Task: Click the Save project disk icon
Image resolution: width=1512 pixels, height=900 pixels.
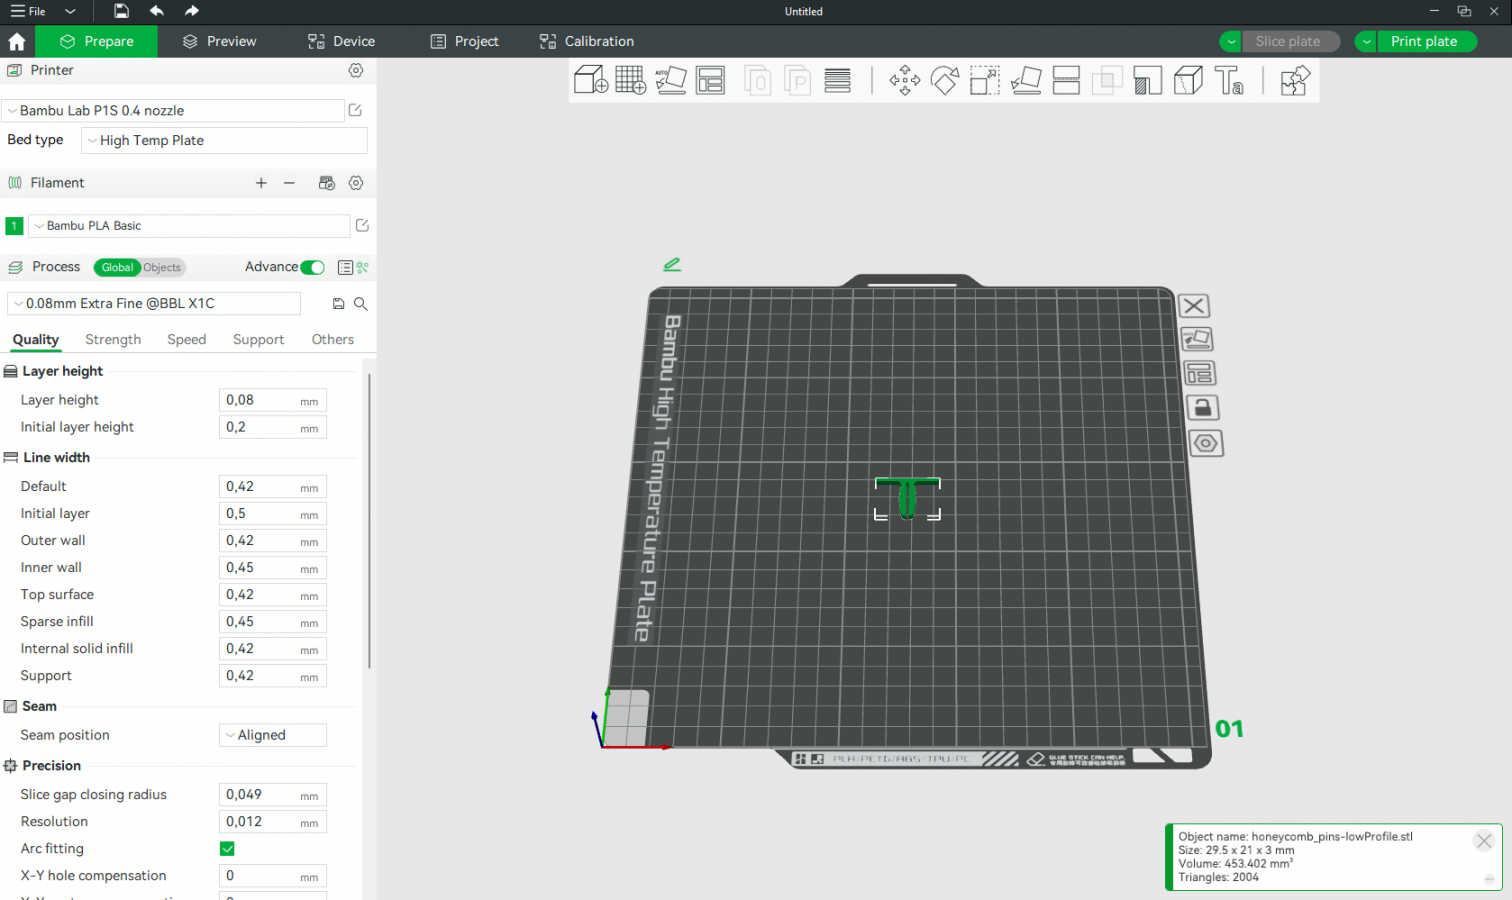Action: click(121, 11)
